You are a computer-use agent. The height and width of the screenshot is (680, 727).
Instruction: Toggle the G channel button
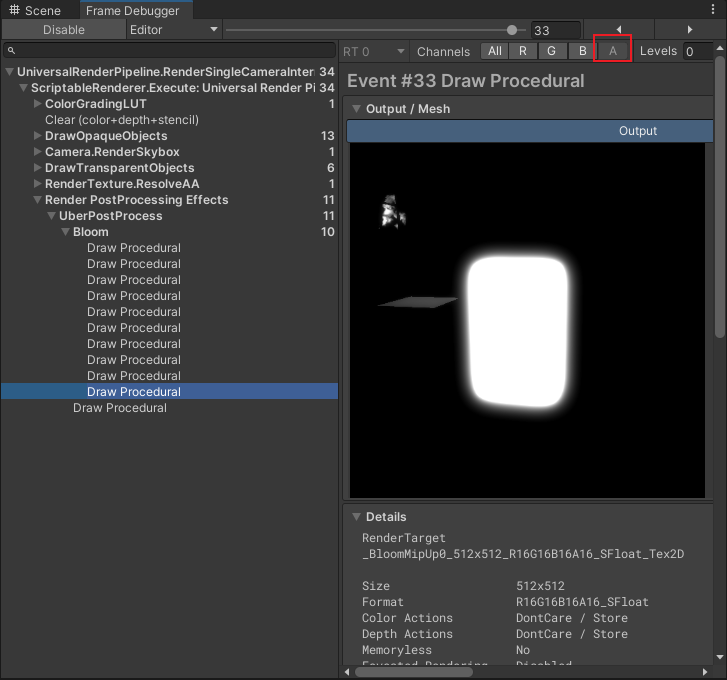(552, 51)
